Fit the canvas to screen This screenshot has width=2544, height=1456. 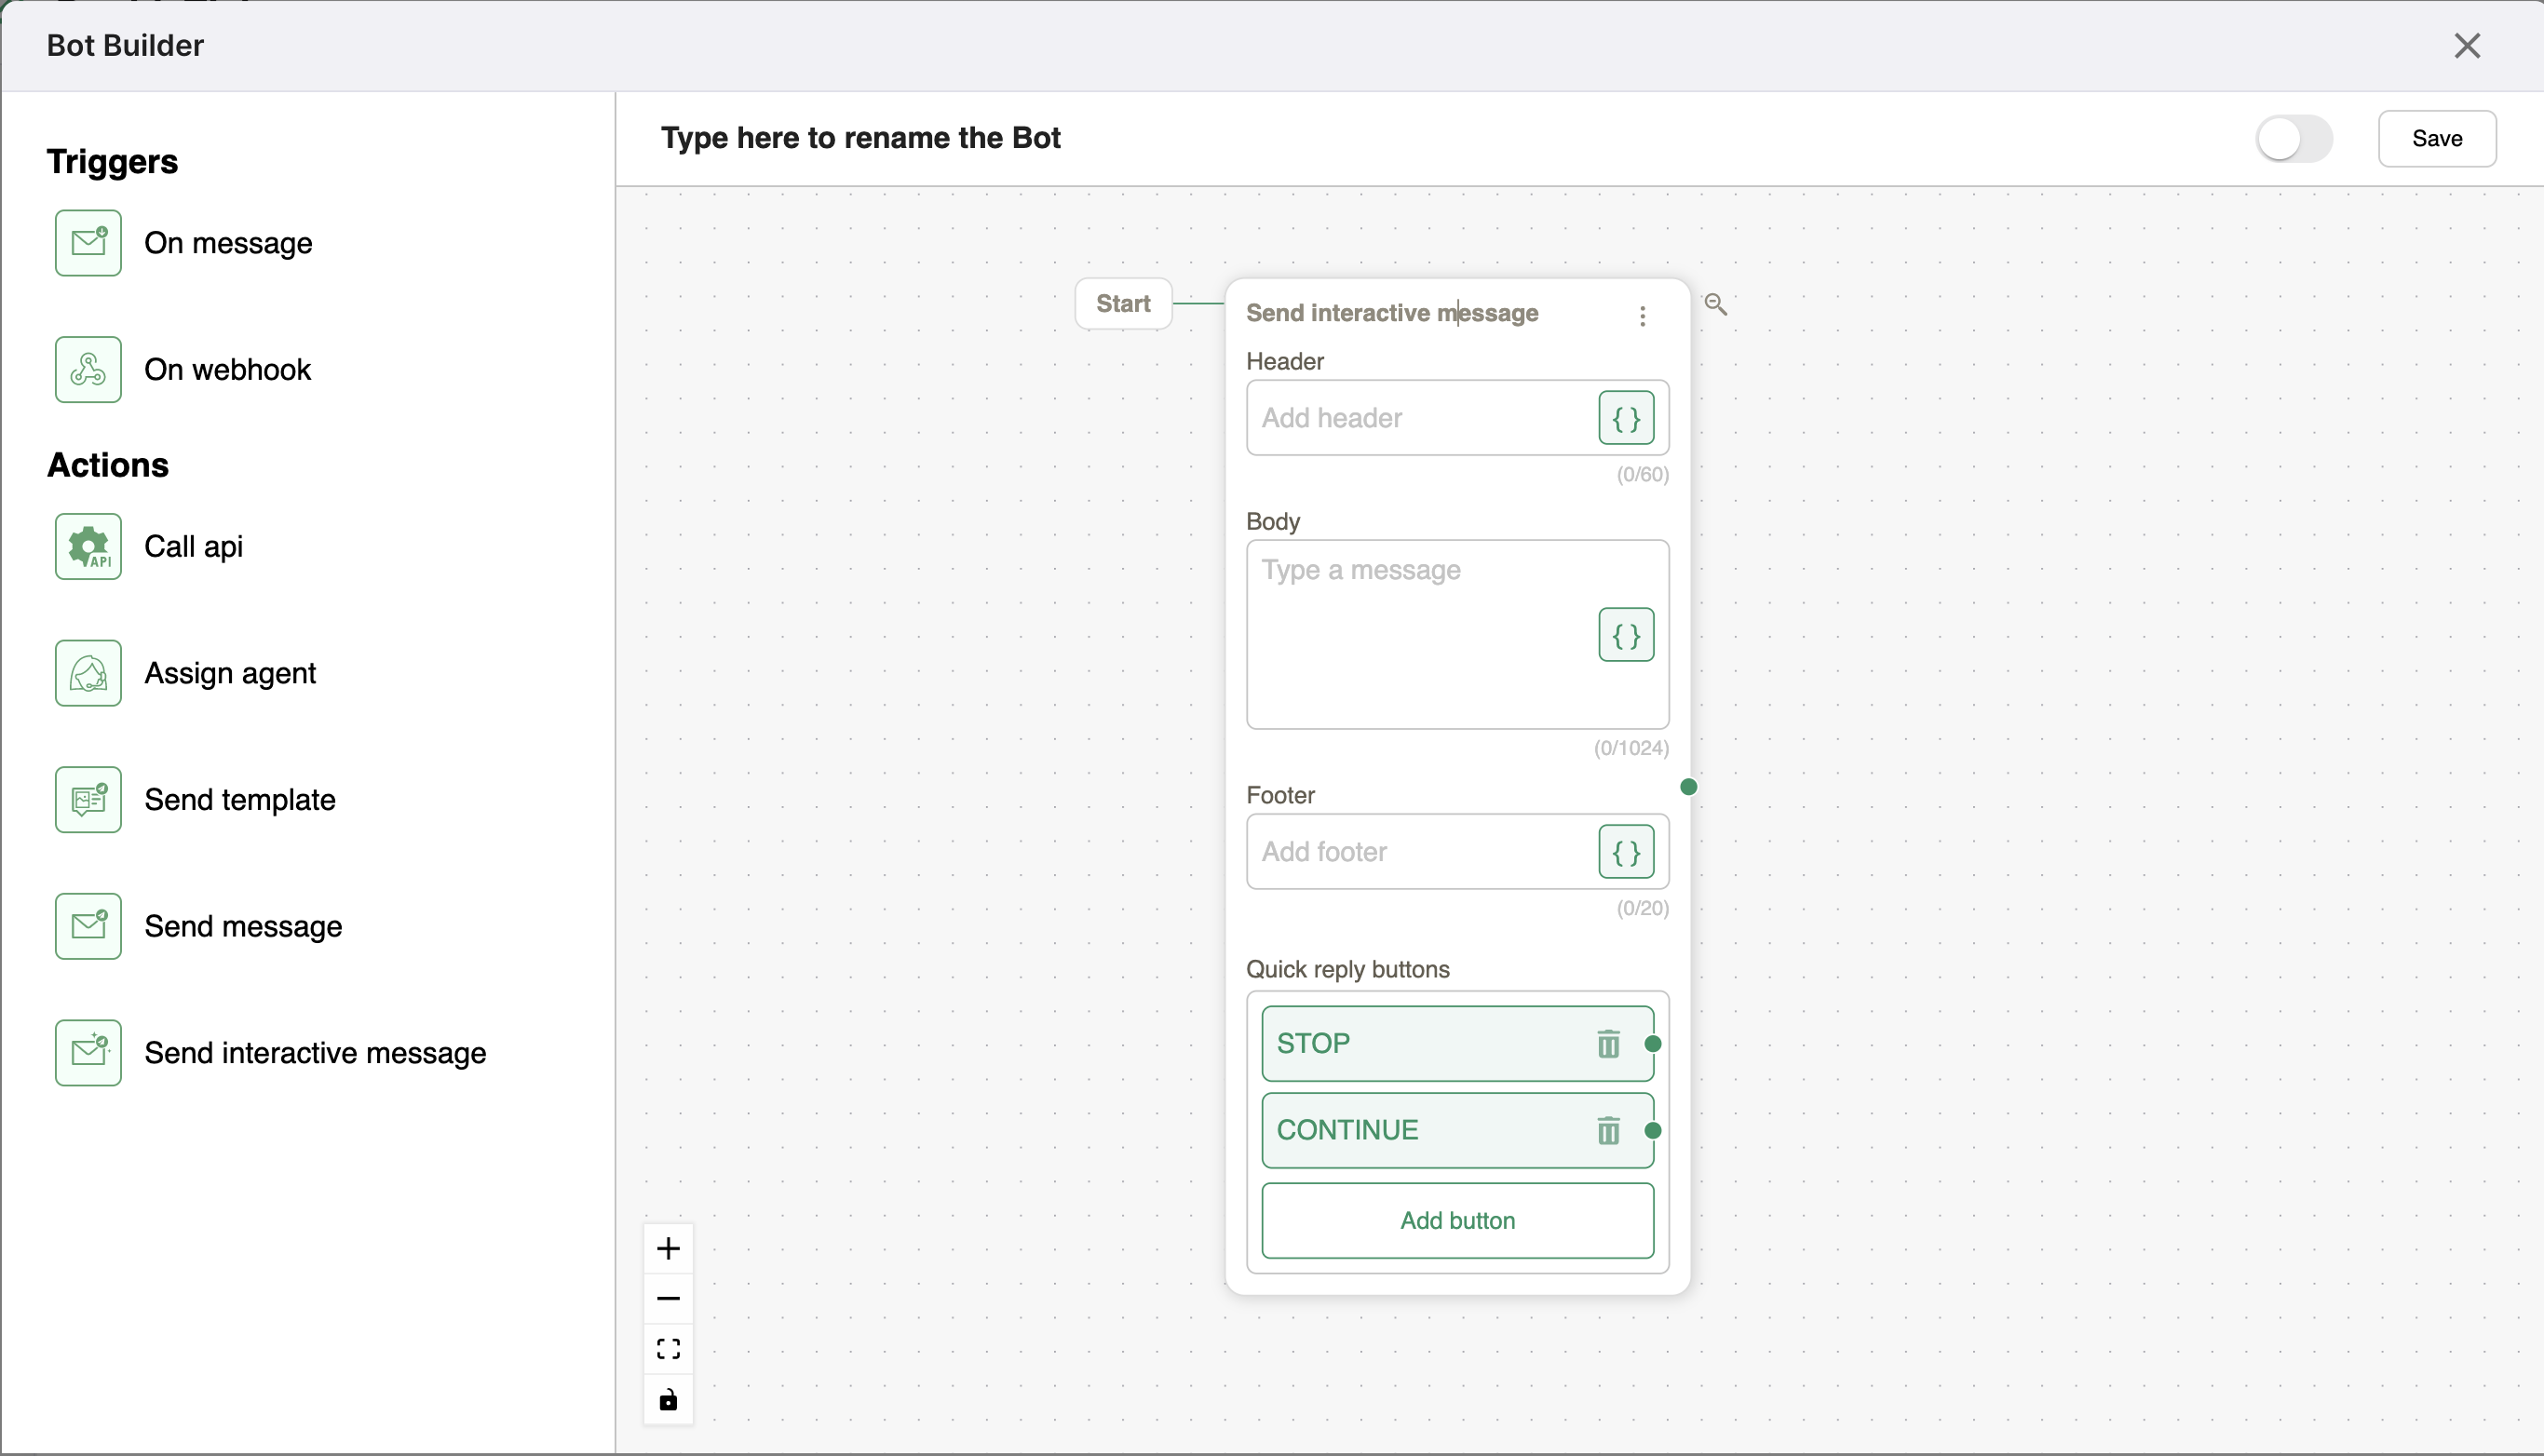pyautogui.click(x=668, y=1348)
